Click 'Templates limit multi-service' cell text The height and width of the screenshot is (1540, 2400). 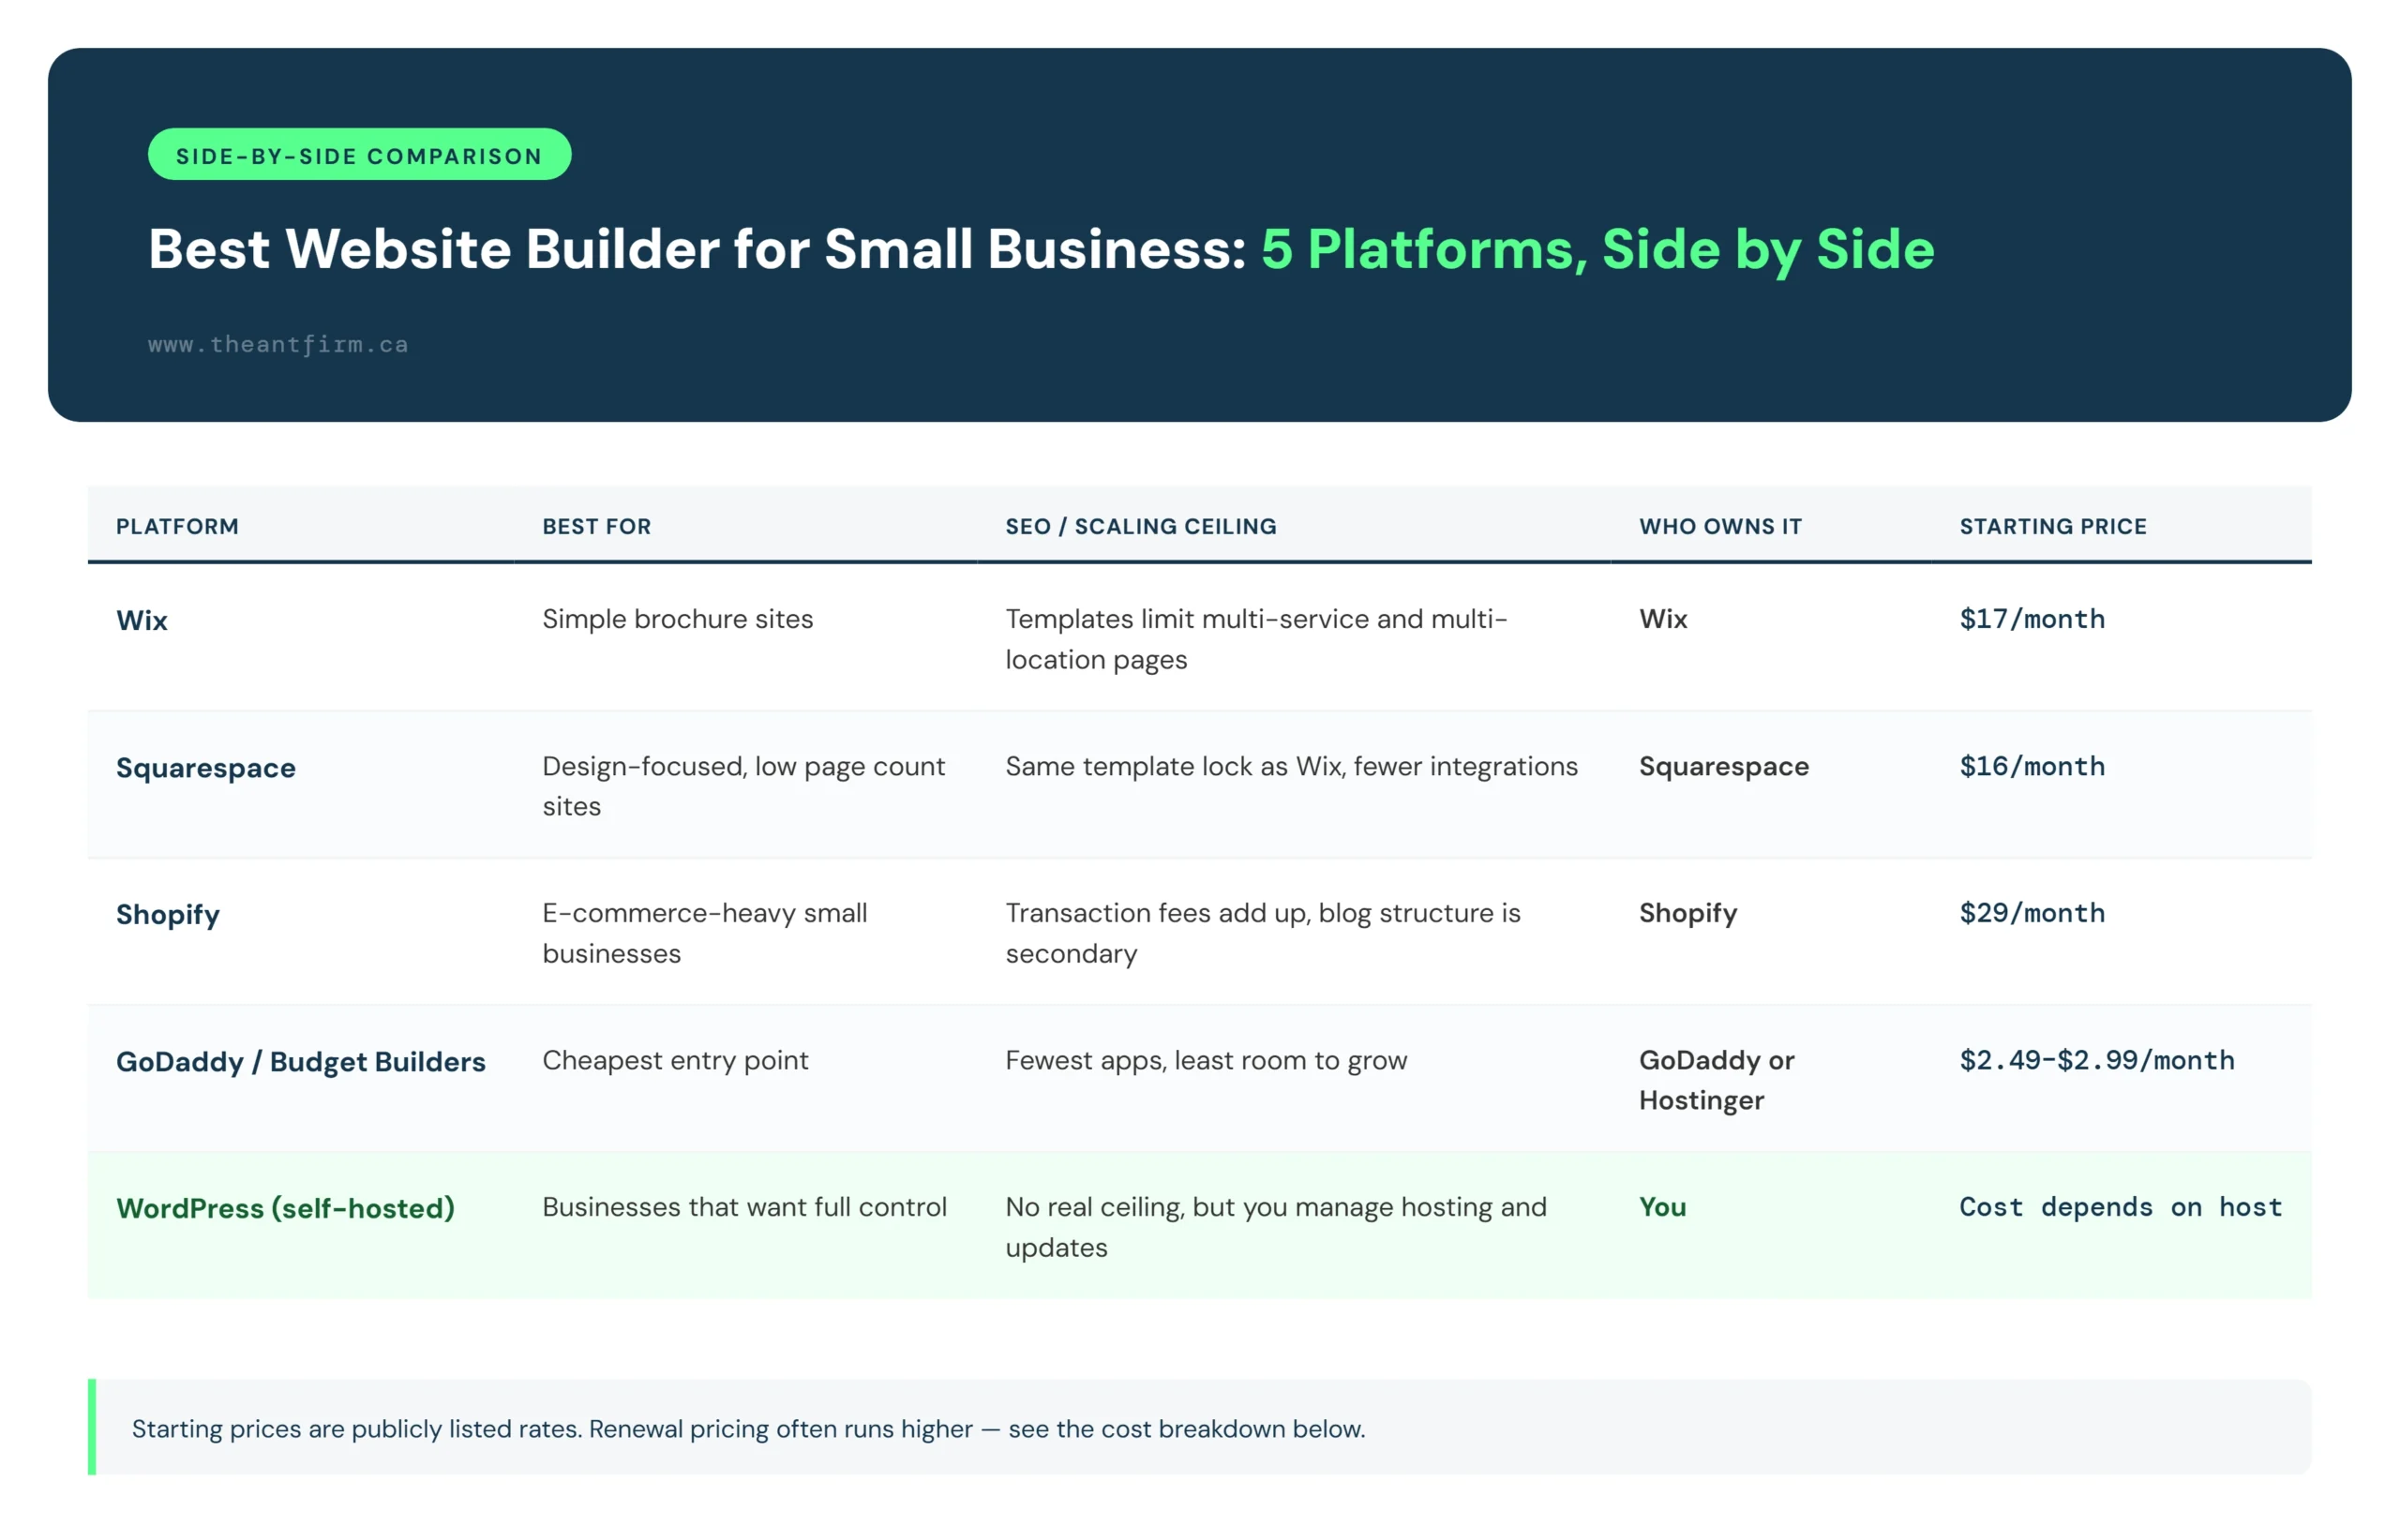pyautogui.click(x=1256, y=639)
